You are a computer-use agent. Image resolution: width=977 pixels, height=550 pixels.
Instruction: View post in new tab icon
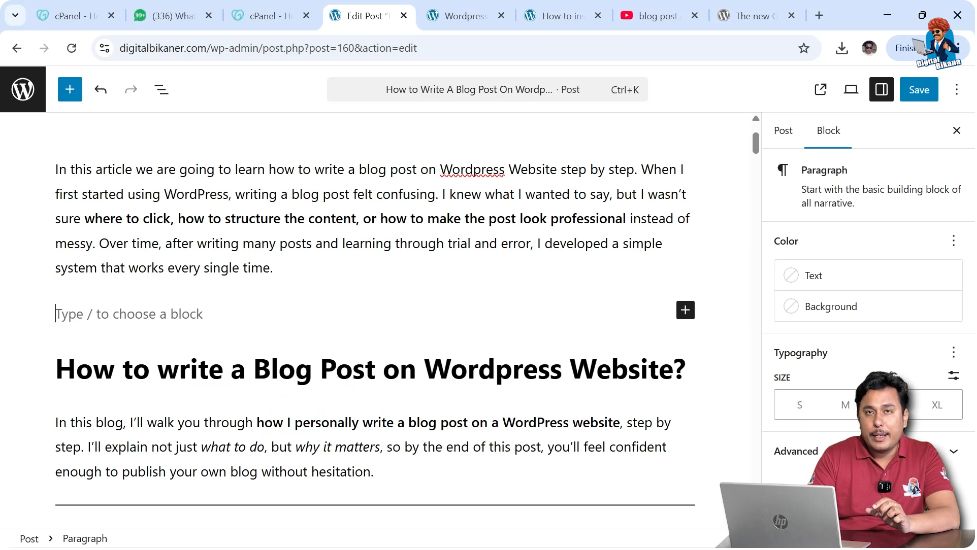[x=821, y=90]
